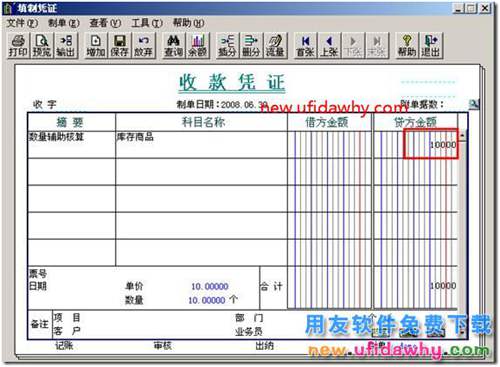Discard changes with 放弃 icon
Viewport: 500px width, 367px height.
[143, 46]
